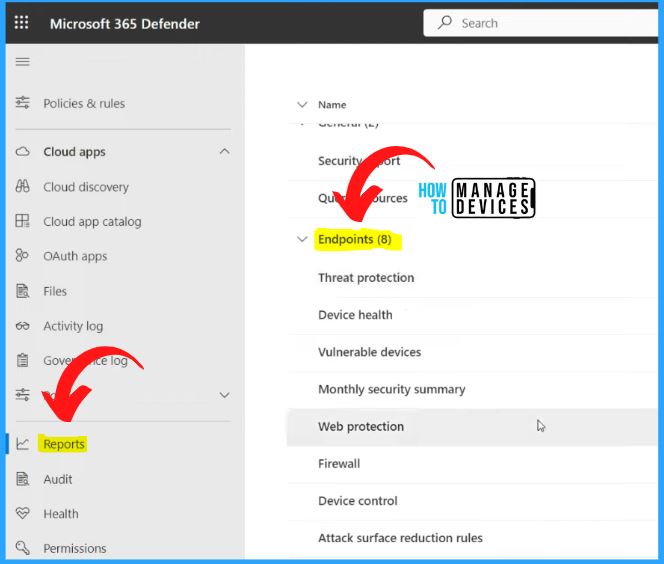
Task: Open Audit page
Action: pos(58,479)
